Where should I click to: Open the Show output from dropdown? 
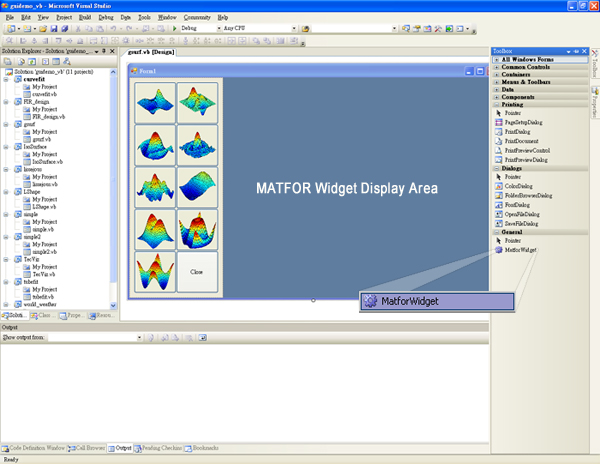tap(139, 337)
